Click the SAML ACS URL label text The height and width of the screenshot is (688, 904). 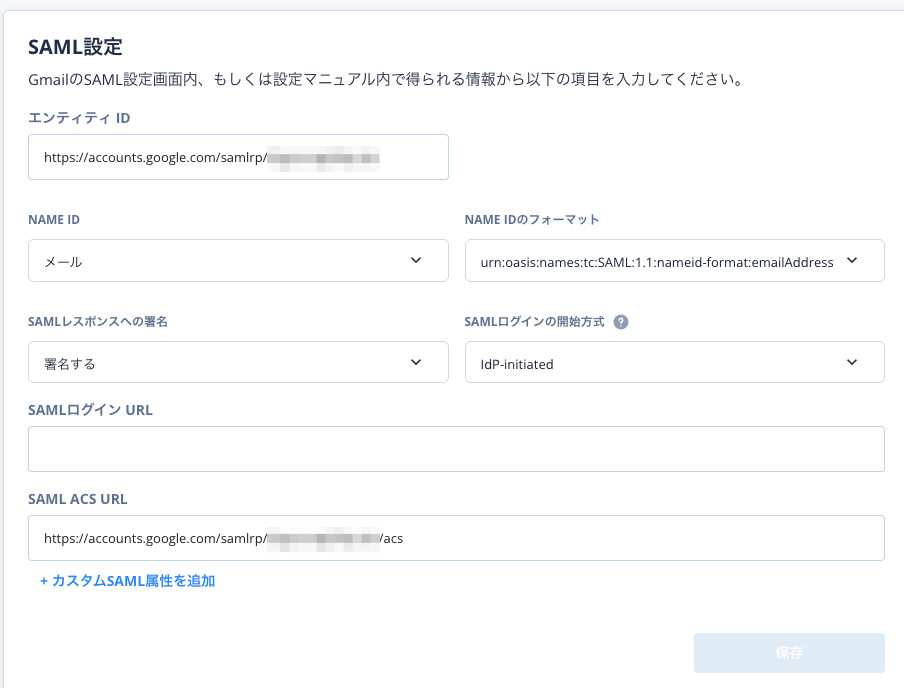tap(78, 498)
